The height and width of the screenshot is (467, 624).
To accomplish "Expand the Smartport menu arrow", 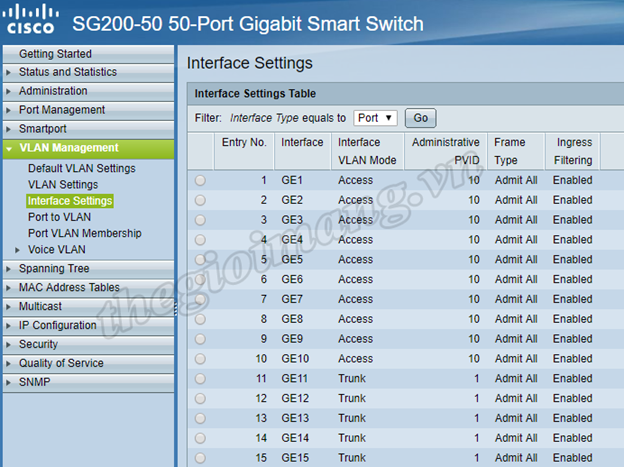I will [x=8, y=129].
